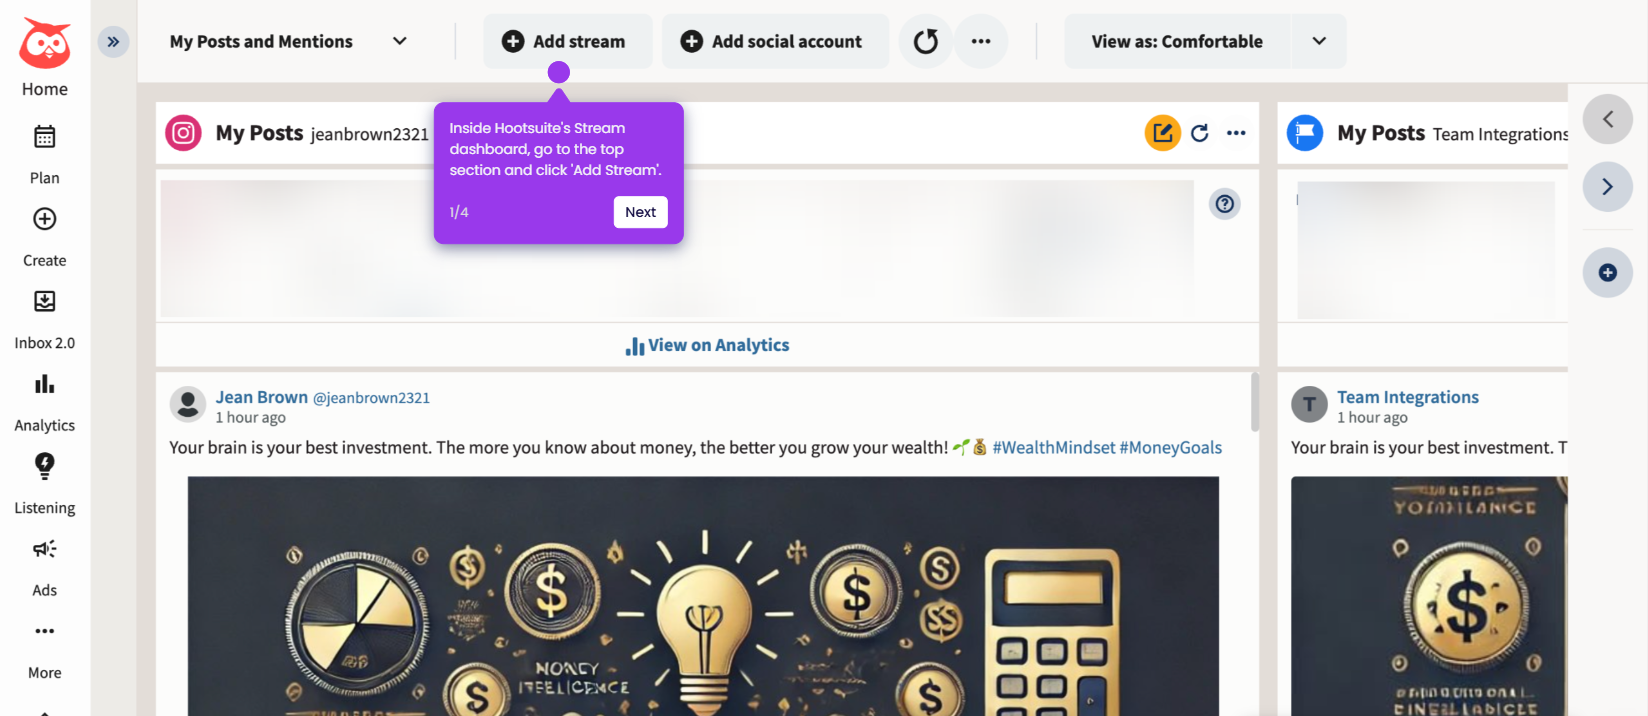Open stream options three-dot menu
Image resolution: width=1648 pixels, height=716 pixels.
pyautogui.click(x=1236, y=133)
